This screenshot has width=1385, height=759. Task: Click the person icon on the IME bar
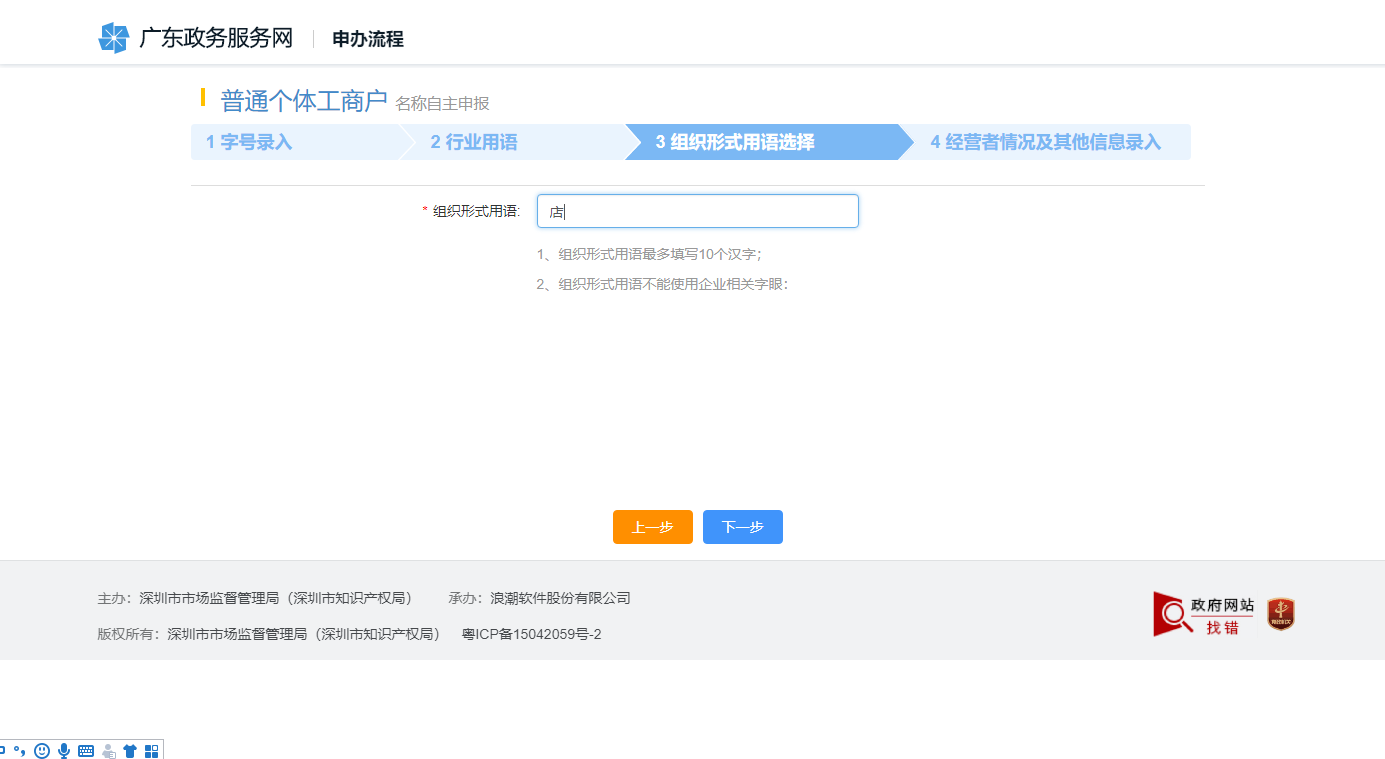coord(108,750)
